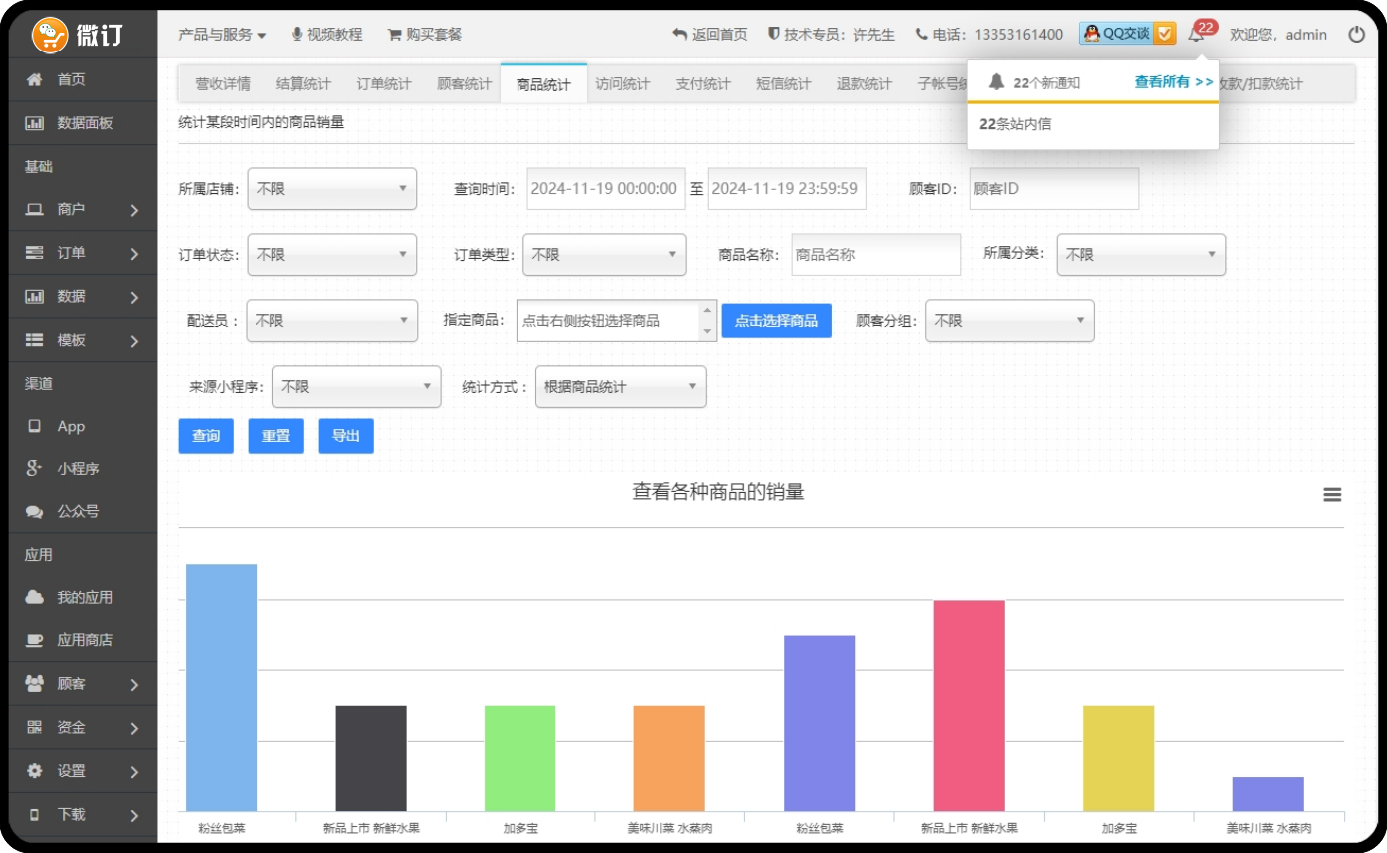Image resolution: width=1387 pixels, height=853 pixels.
Task: Open the 来源小程序 dropdown
Action: [357, 387]
